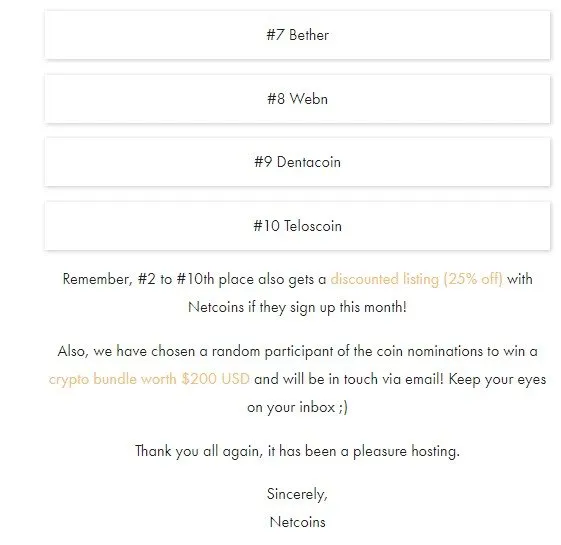Click the '(25% off)' portion of the link
The width and height of the screenshot is (561, 545).
[473, 279]
